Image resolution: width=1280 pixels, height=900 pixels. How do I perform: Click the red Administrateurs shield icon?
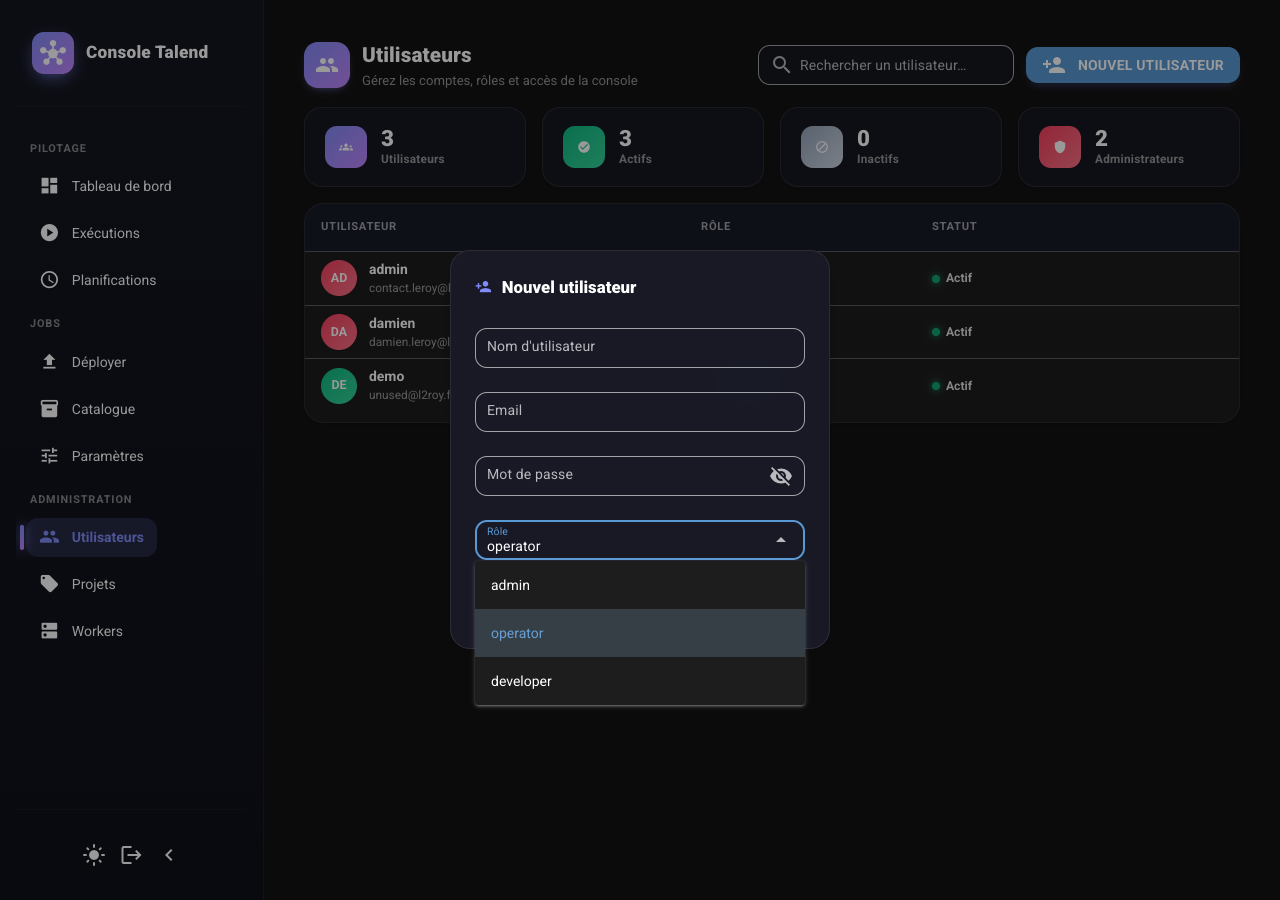1060,147
